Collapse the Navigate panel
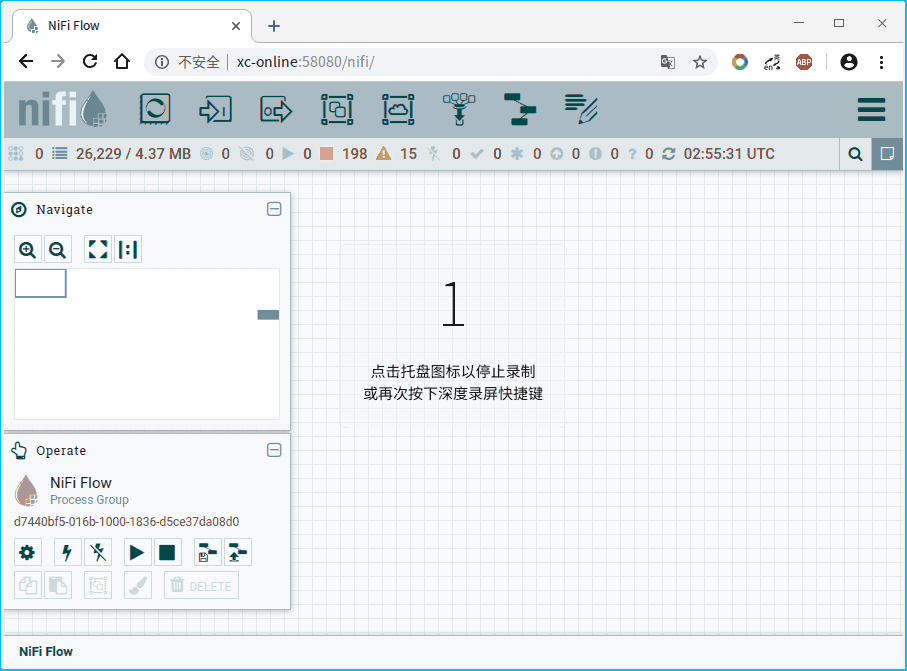 pos(274,209)
